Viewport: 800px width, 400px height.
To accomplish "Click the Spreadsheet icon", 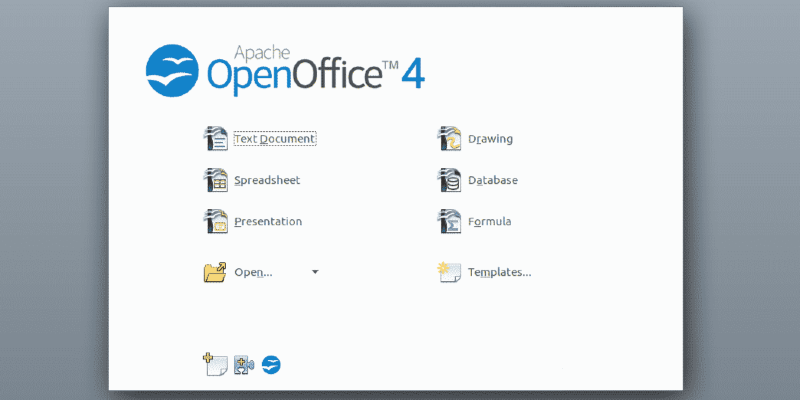I will [215, 180].
